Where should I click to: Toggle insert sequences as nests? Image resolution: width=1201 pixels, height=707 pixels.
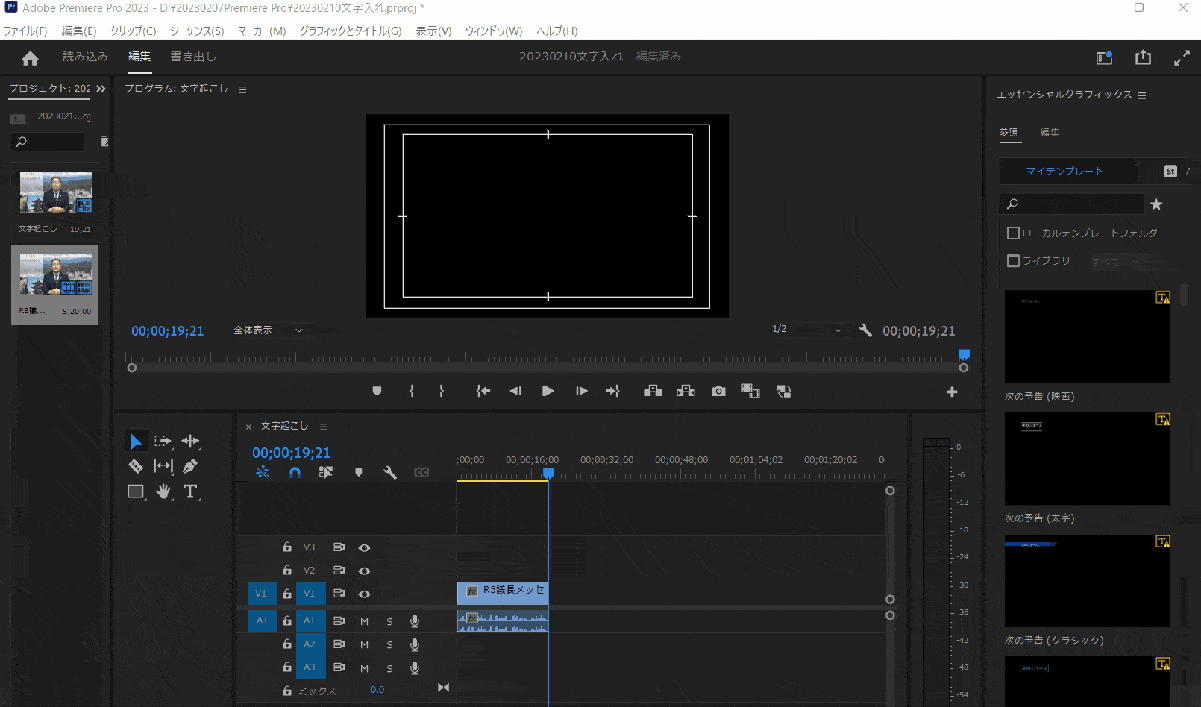262,472
